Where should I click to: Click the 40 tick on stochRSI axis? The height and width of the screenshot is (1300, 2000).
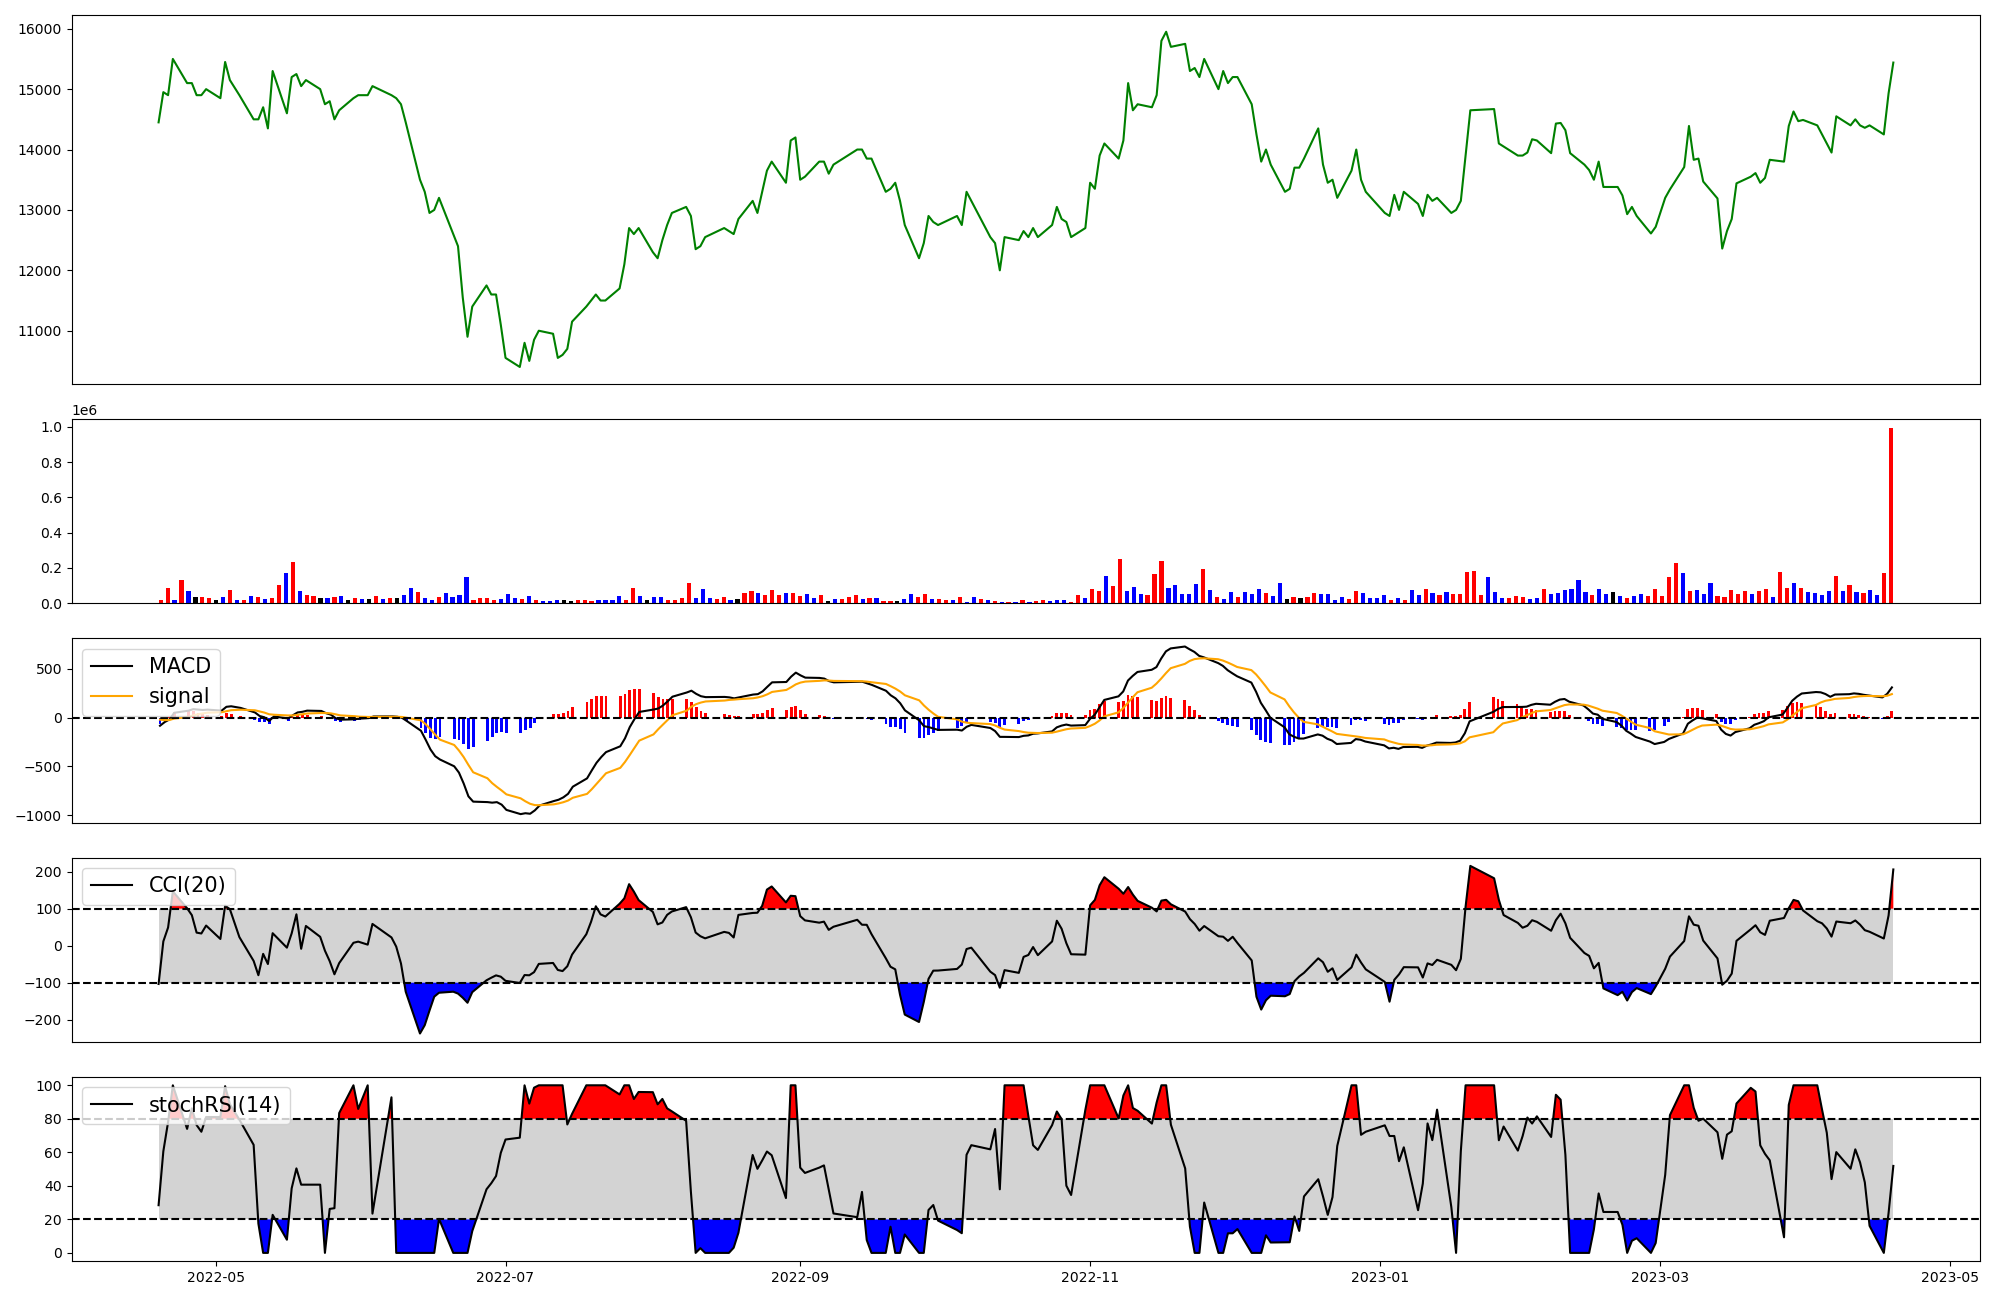[x=52, y=1186]
